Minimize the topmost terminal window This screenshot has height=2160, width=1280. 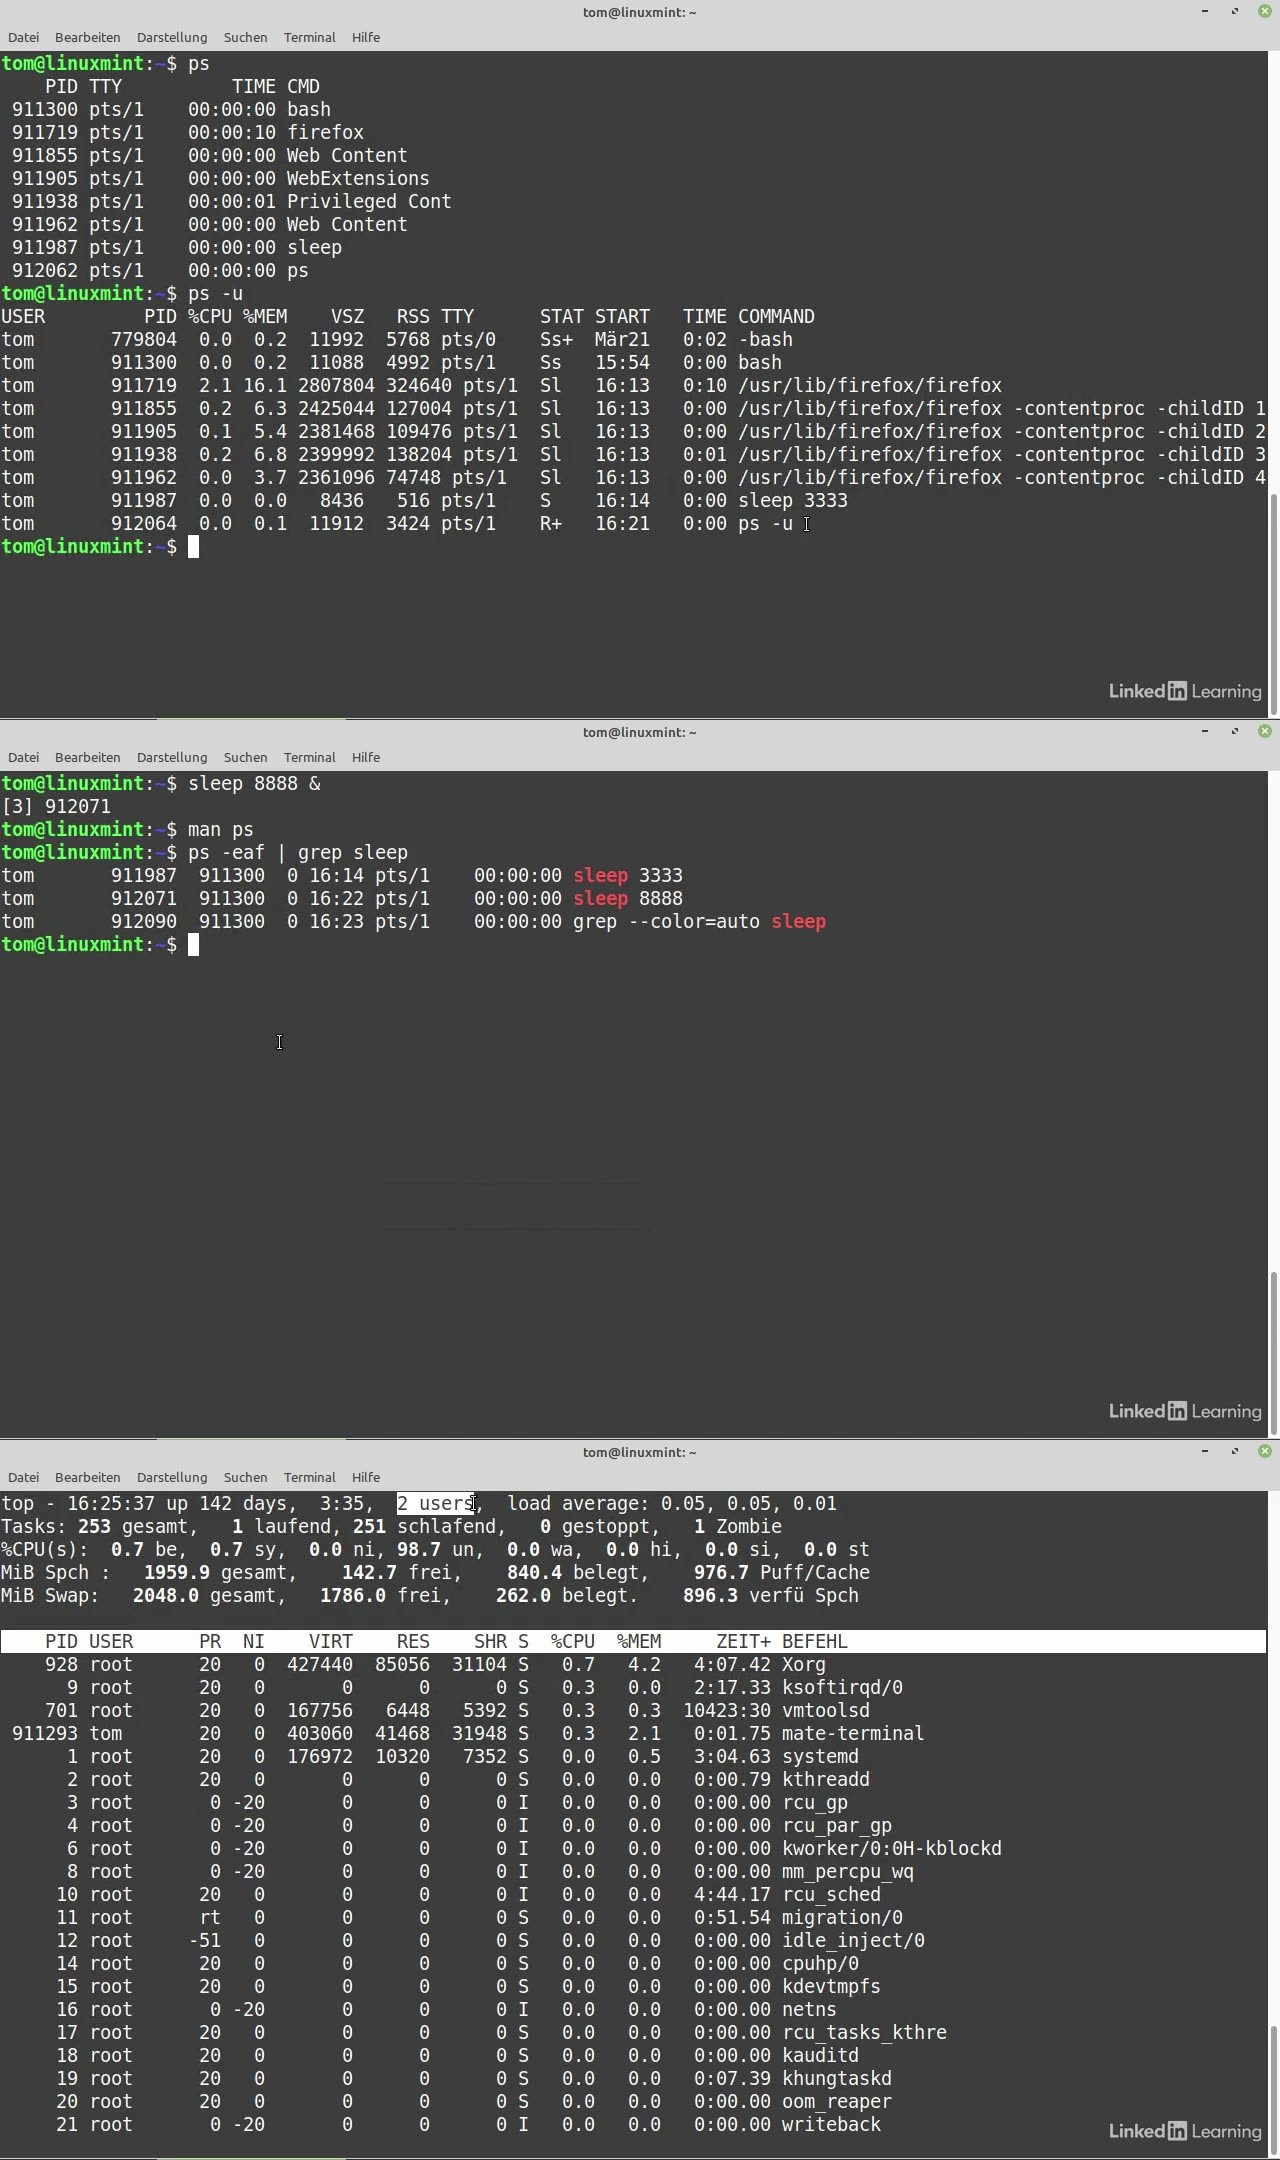(1205, 11)
